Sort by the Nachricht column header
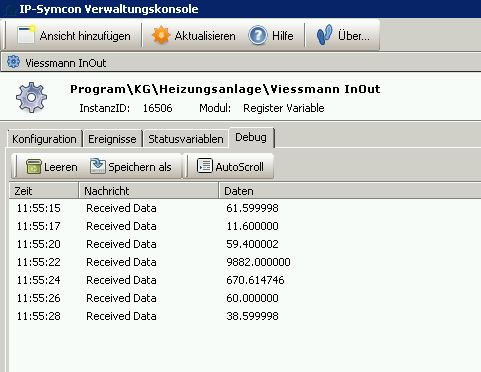This screenshot has height=372, width=481. tap(149, 191)
